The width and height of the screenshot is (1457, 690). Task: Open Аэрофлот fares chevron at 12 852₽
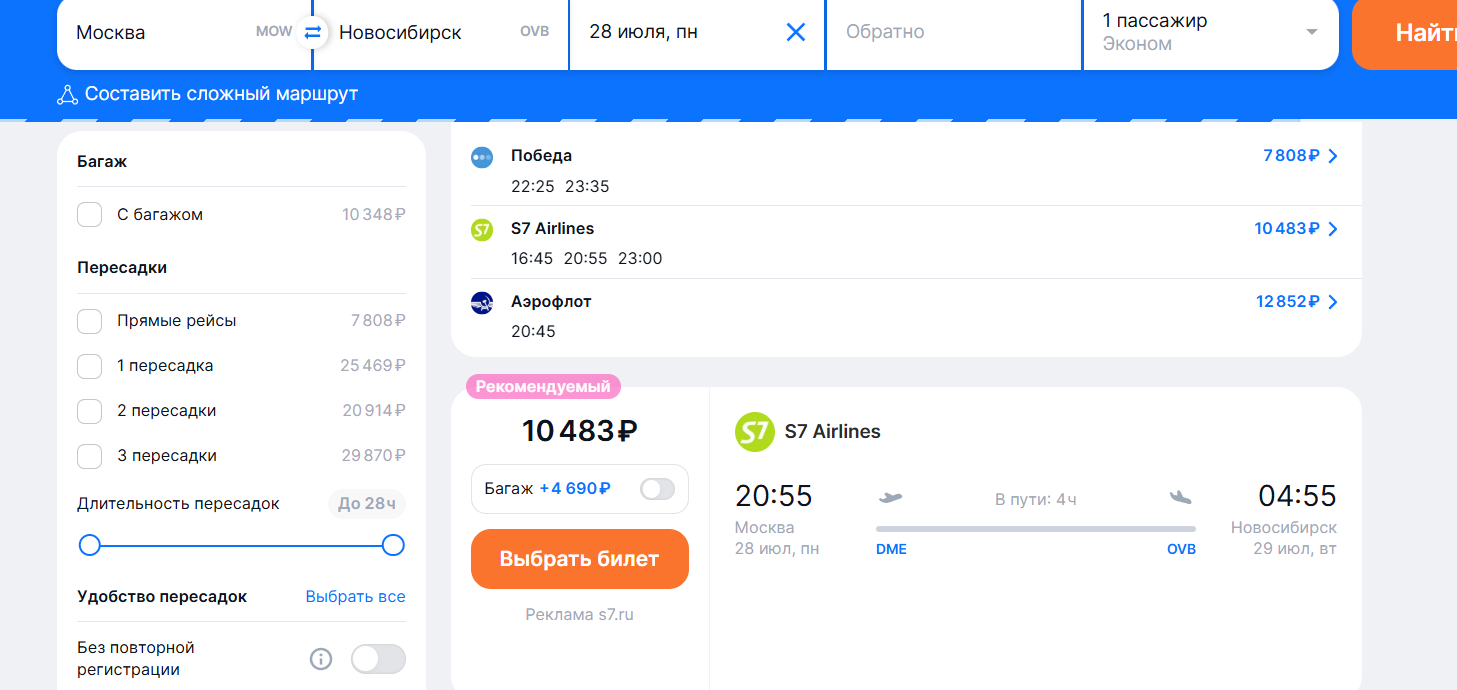point(1332,302)
